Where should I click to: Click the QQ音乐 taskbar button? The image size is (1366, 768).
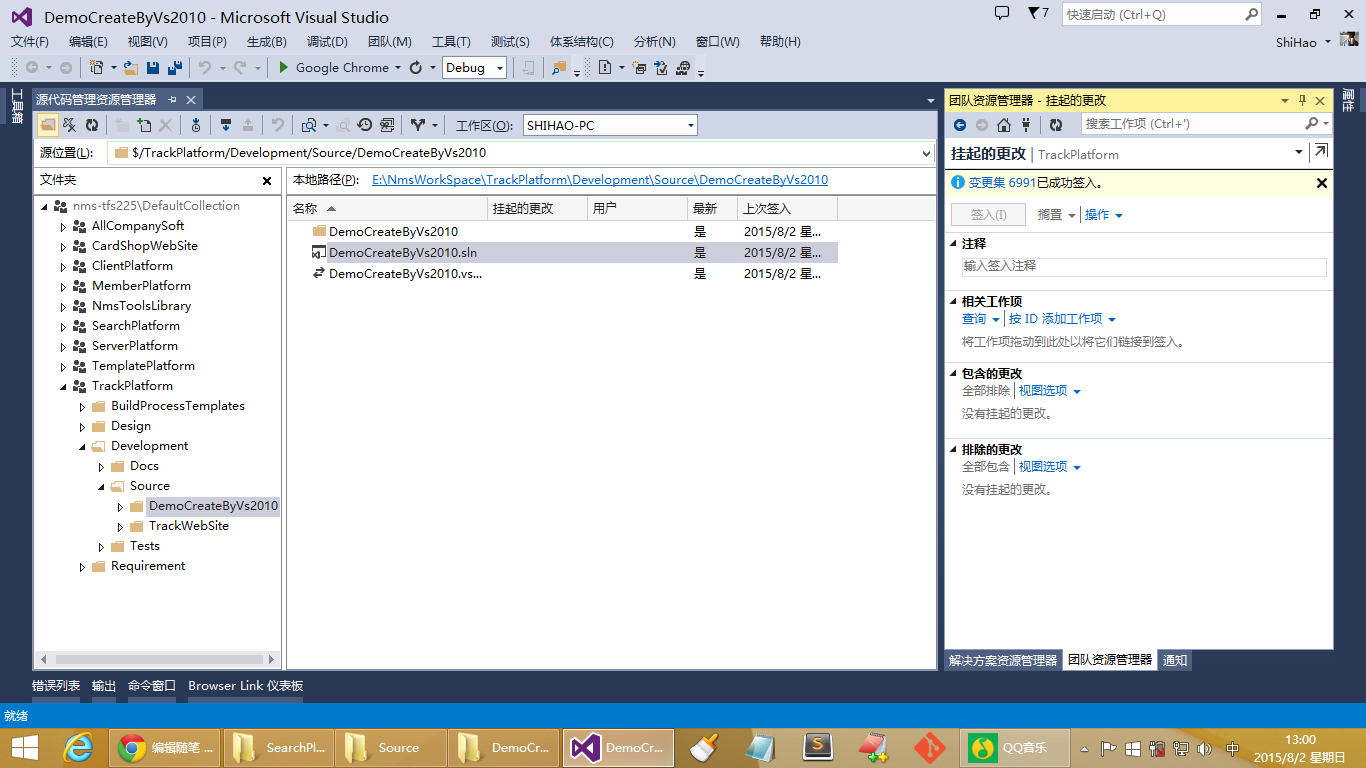pos(1014,747)
